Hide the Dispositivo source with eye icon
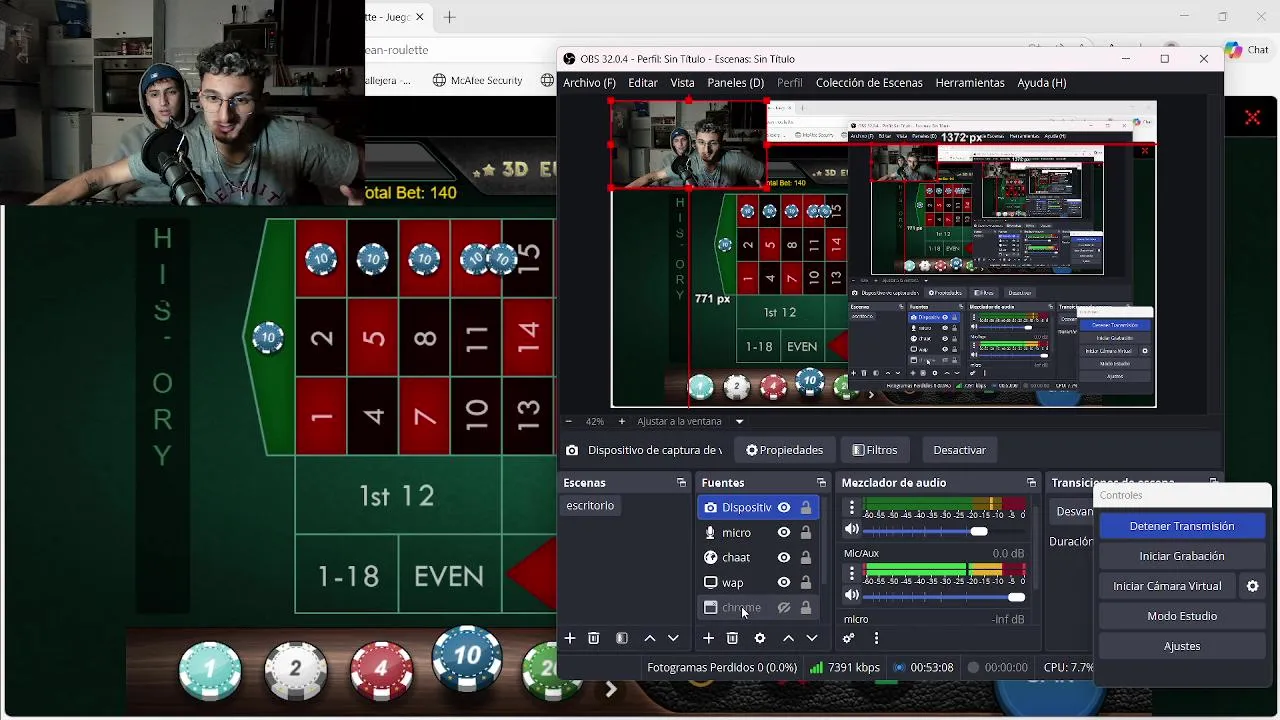The height and width of the screenshot is (720, 1280). [784, 508]
